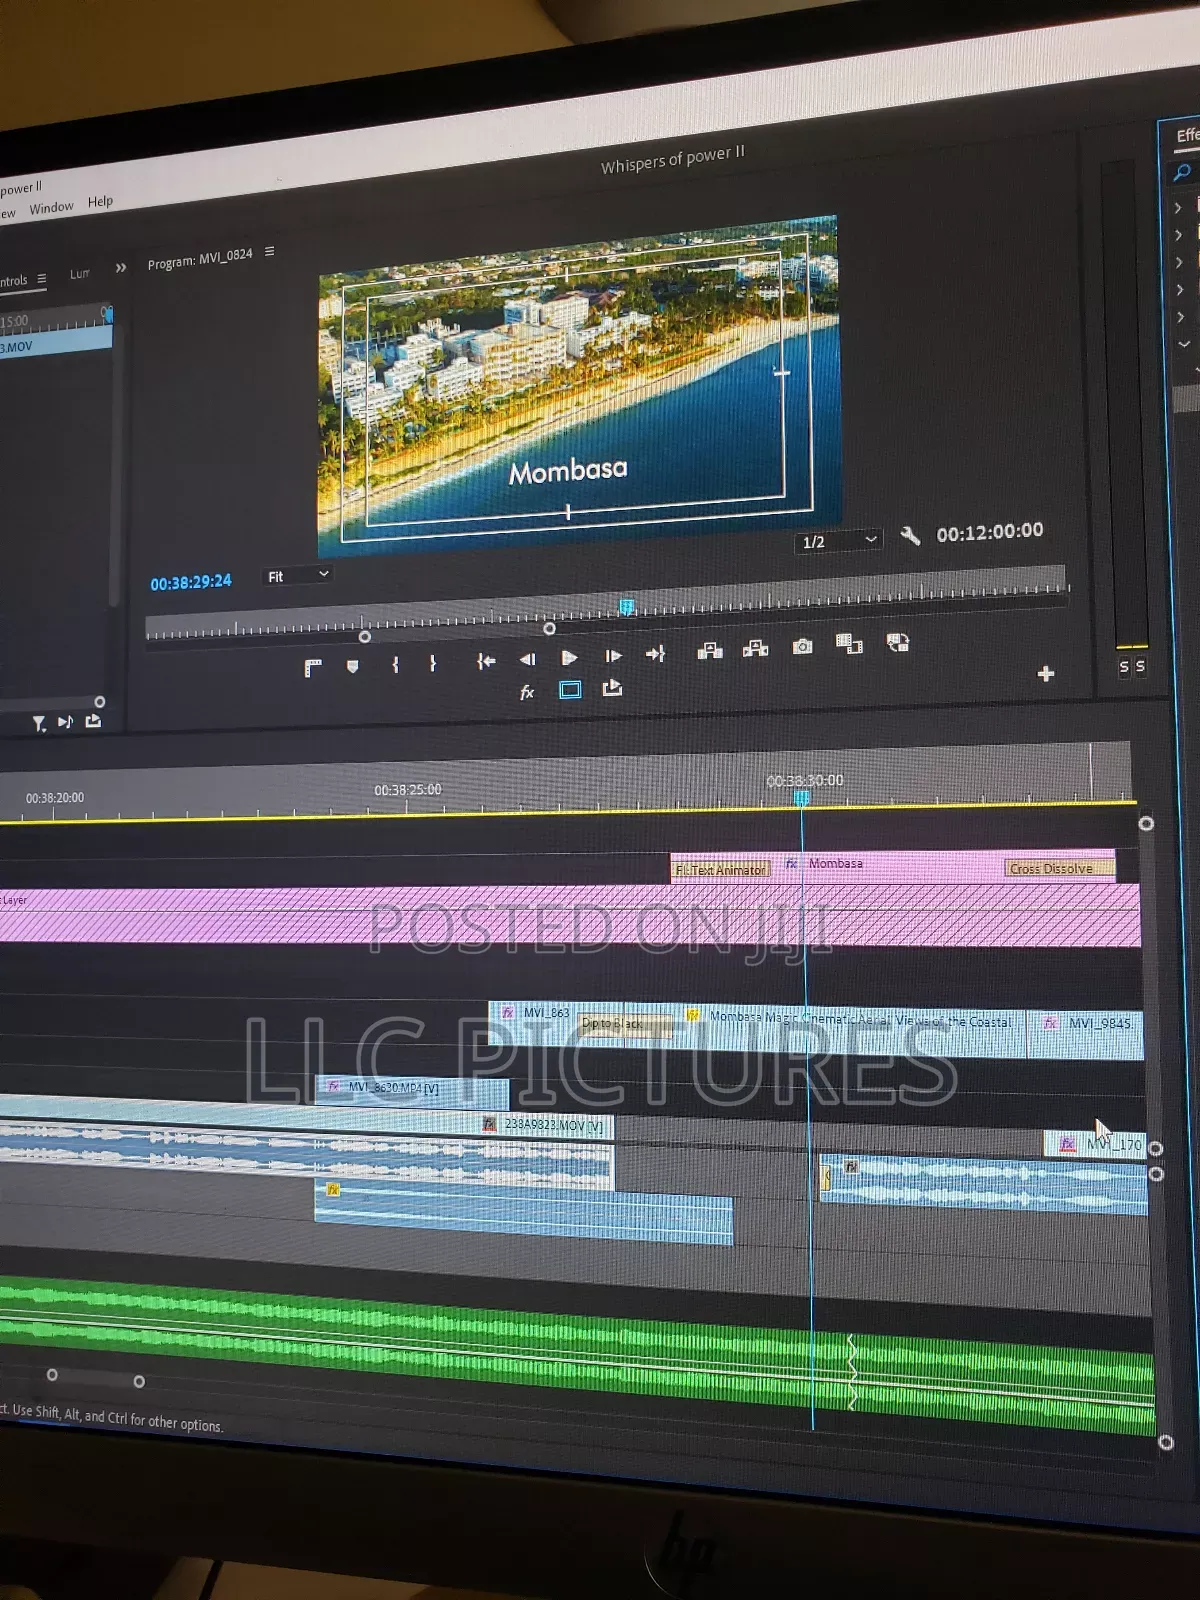
Task: Toggle the global FX mute button
Action: pos(527,692)
